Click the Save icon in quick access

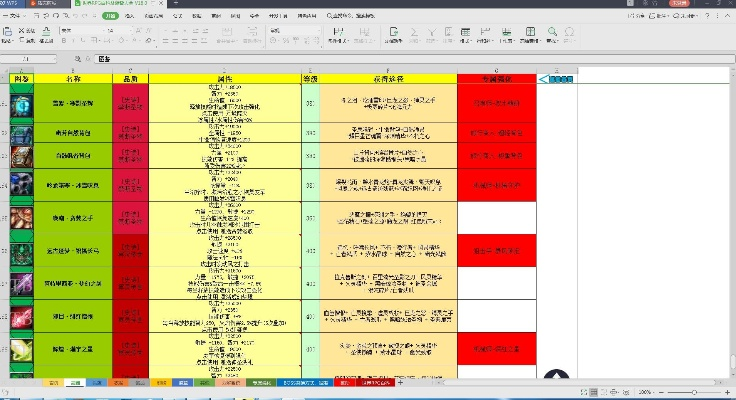[37, 15]
